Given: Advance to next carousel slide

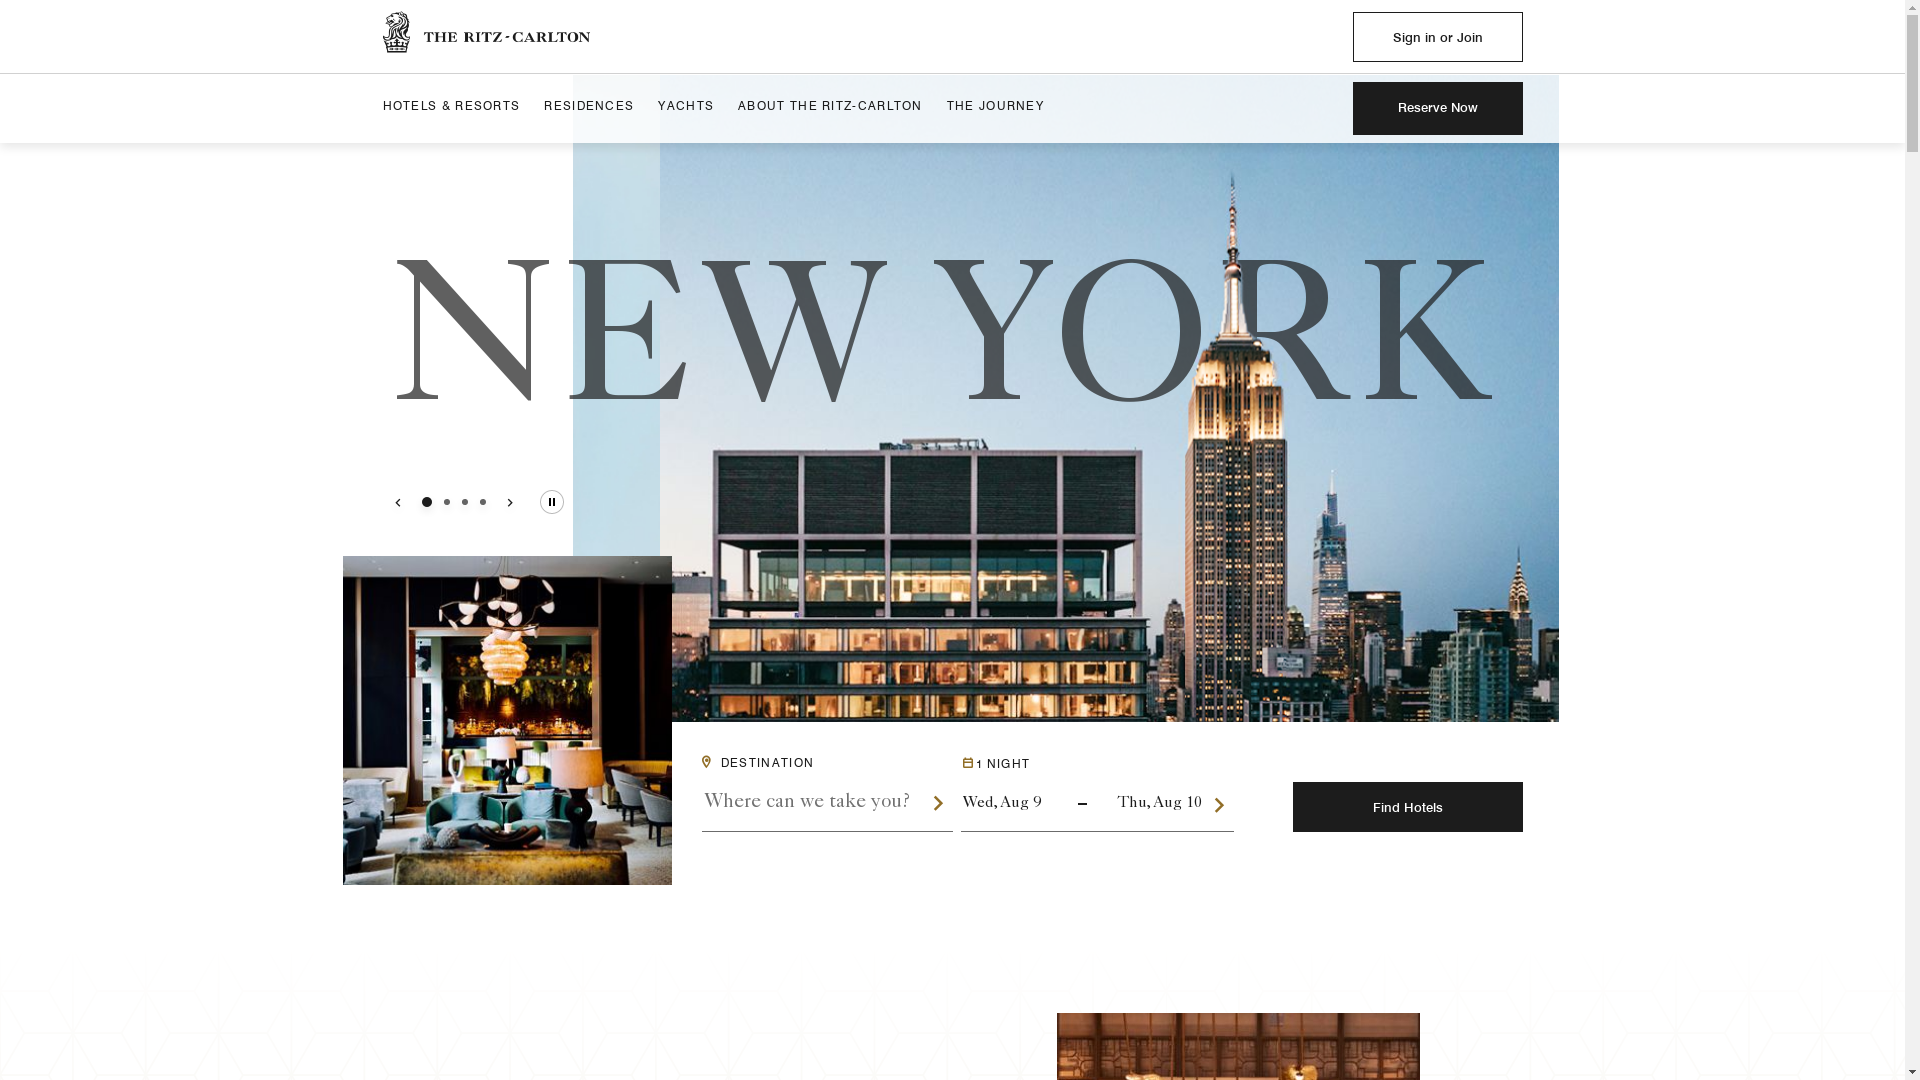Looking at the screenshot, I should coord(510,502).
